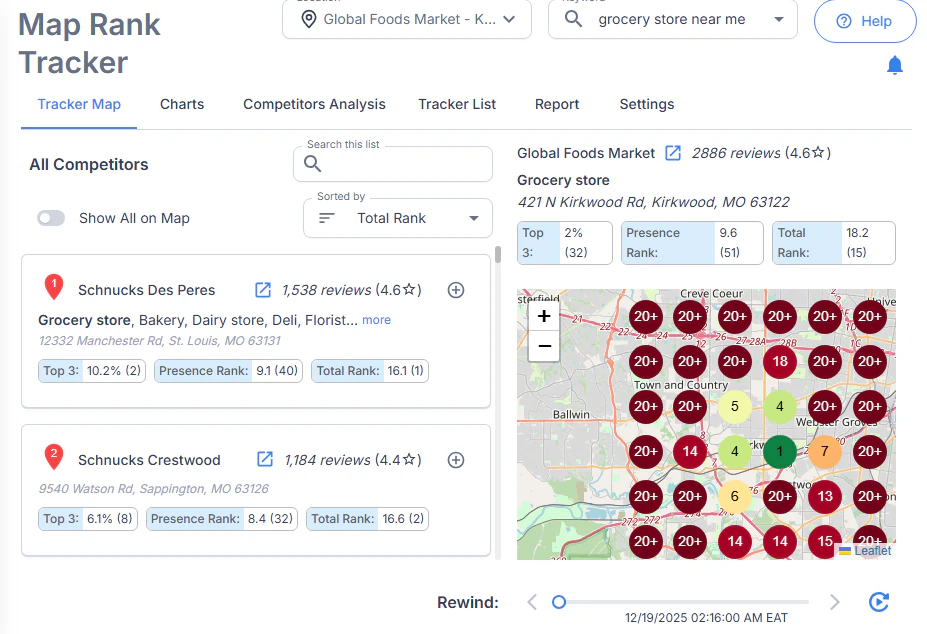Image resolution: width=927 pixels, height=634 pixels.
Task: Click the green rank 1 map marker
Action: click(x=779, y=451)
